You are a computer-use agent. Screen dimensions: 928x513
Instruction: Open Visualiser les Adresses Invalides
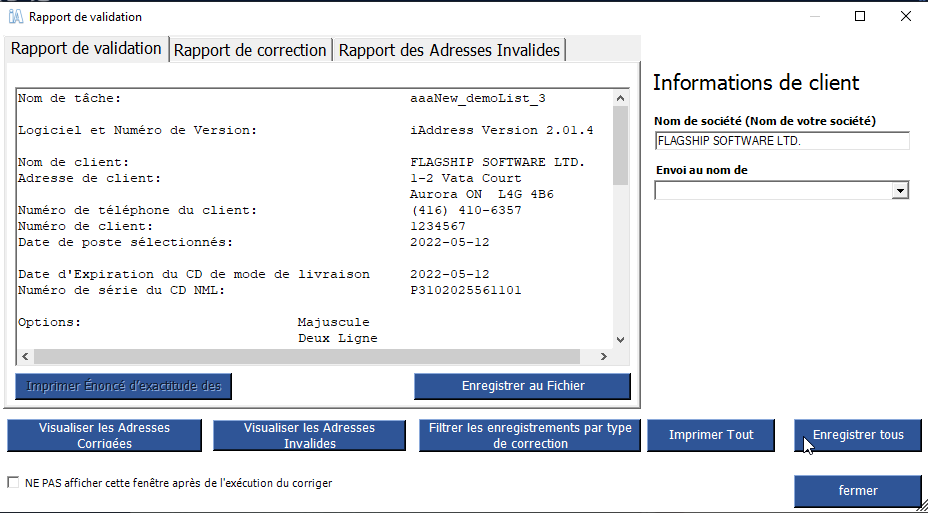(x=309, y=435)
